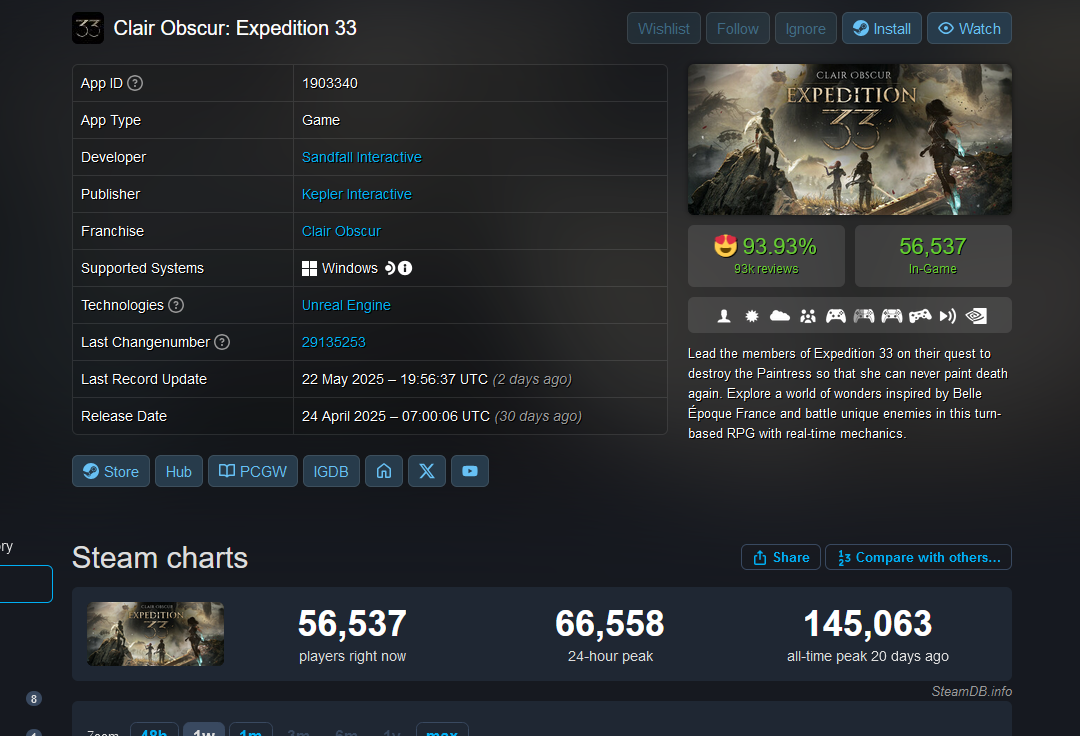Viewport: 1080px width, 736px height.
Task: Click the Family Sharing people icon
Action: 808,316
